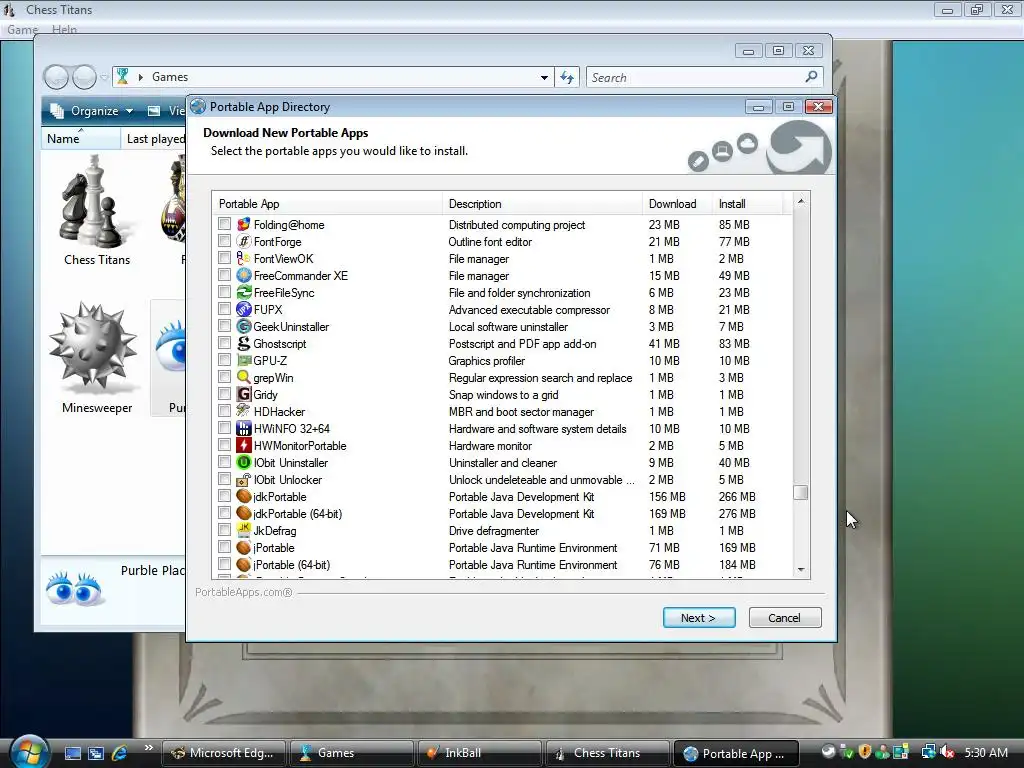Screen dimensions: 1024x768
Task: Click the app list scroll up arrow
Action: point(801,201)
